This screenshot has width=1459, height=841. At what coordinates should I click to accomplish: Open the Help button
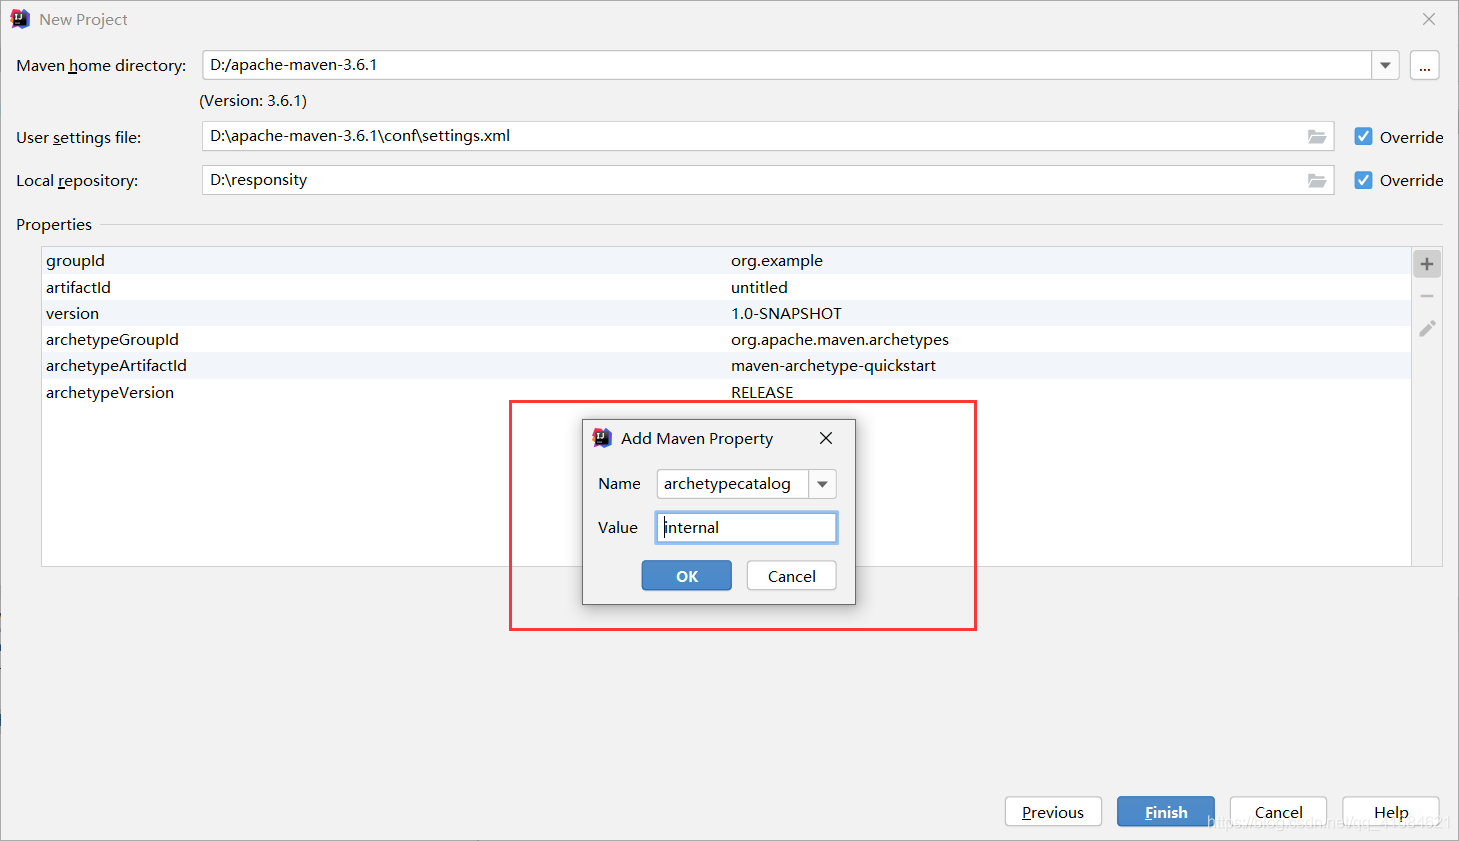[1390, 812]
